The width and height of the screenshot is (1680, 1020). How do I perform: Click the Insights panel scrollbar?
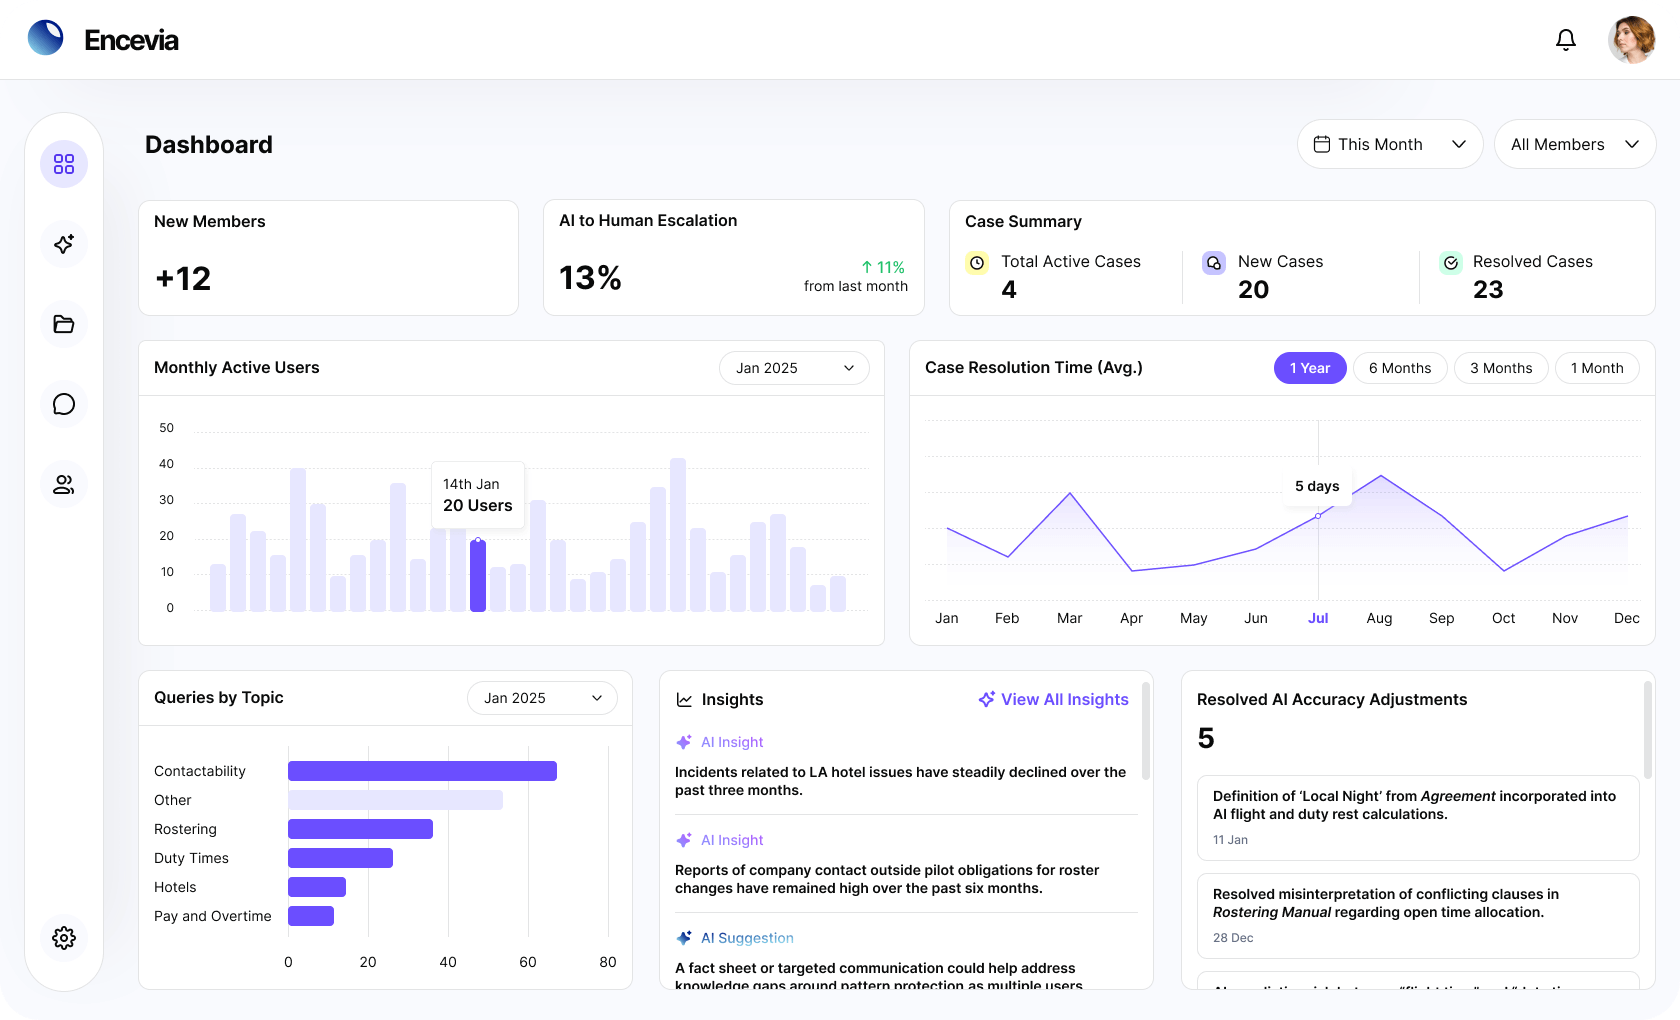click(1146, 732)
